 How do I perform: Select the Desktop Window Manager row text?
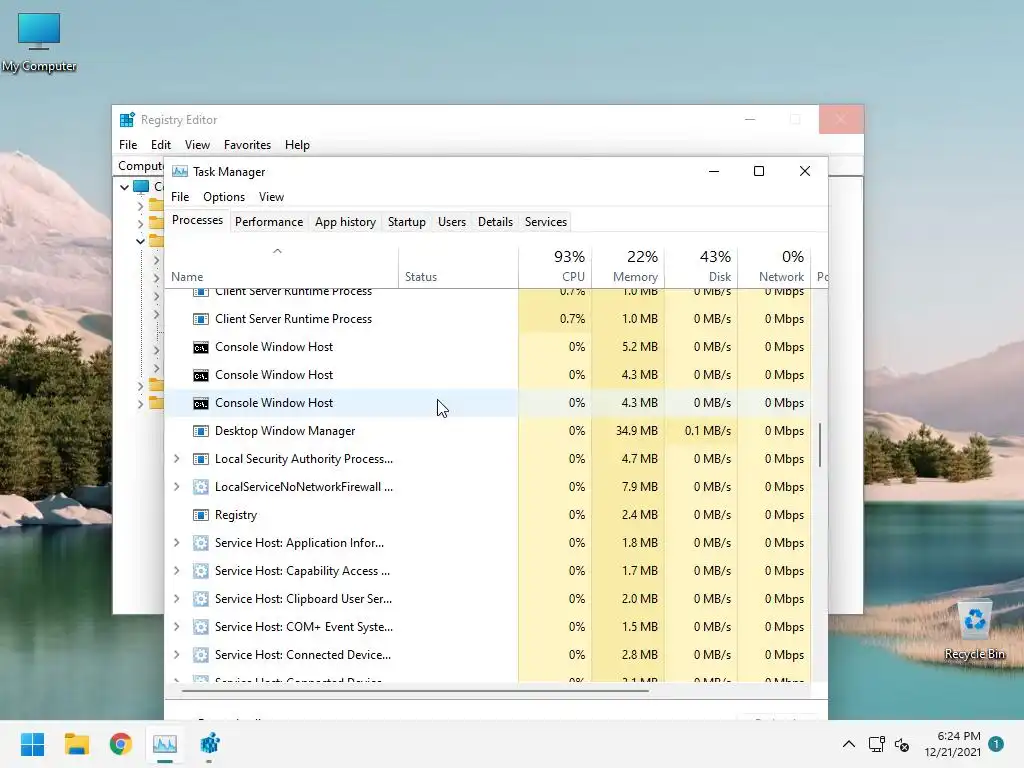[x=285, y=431]
